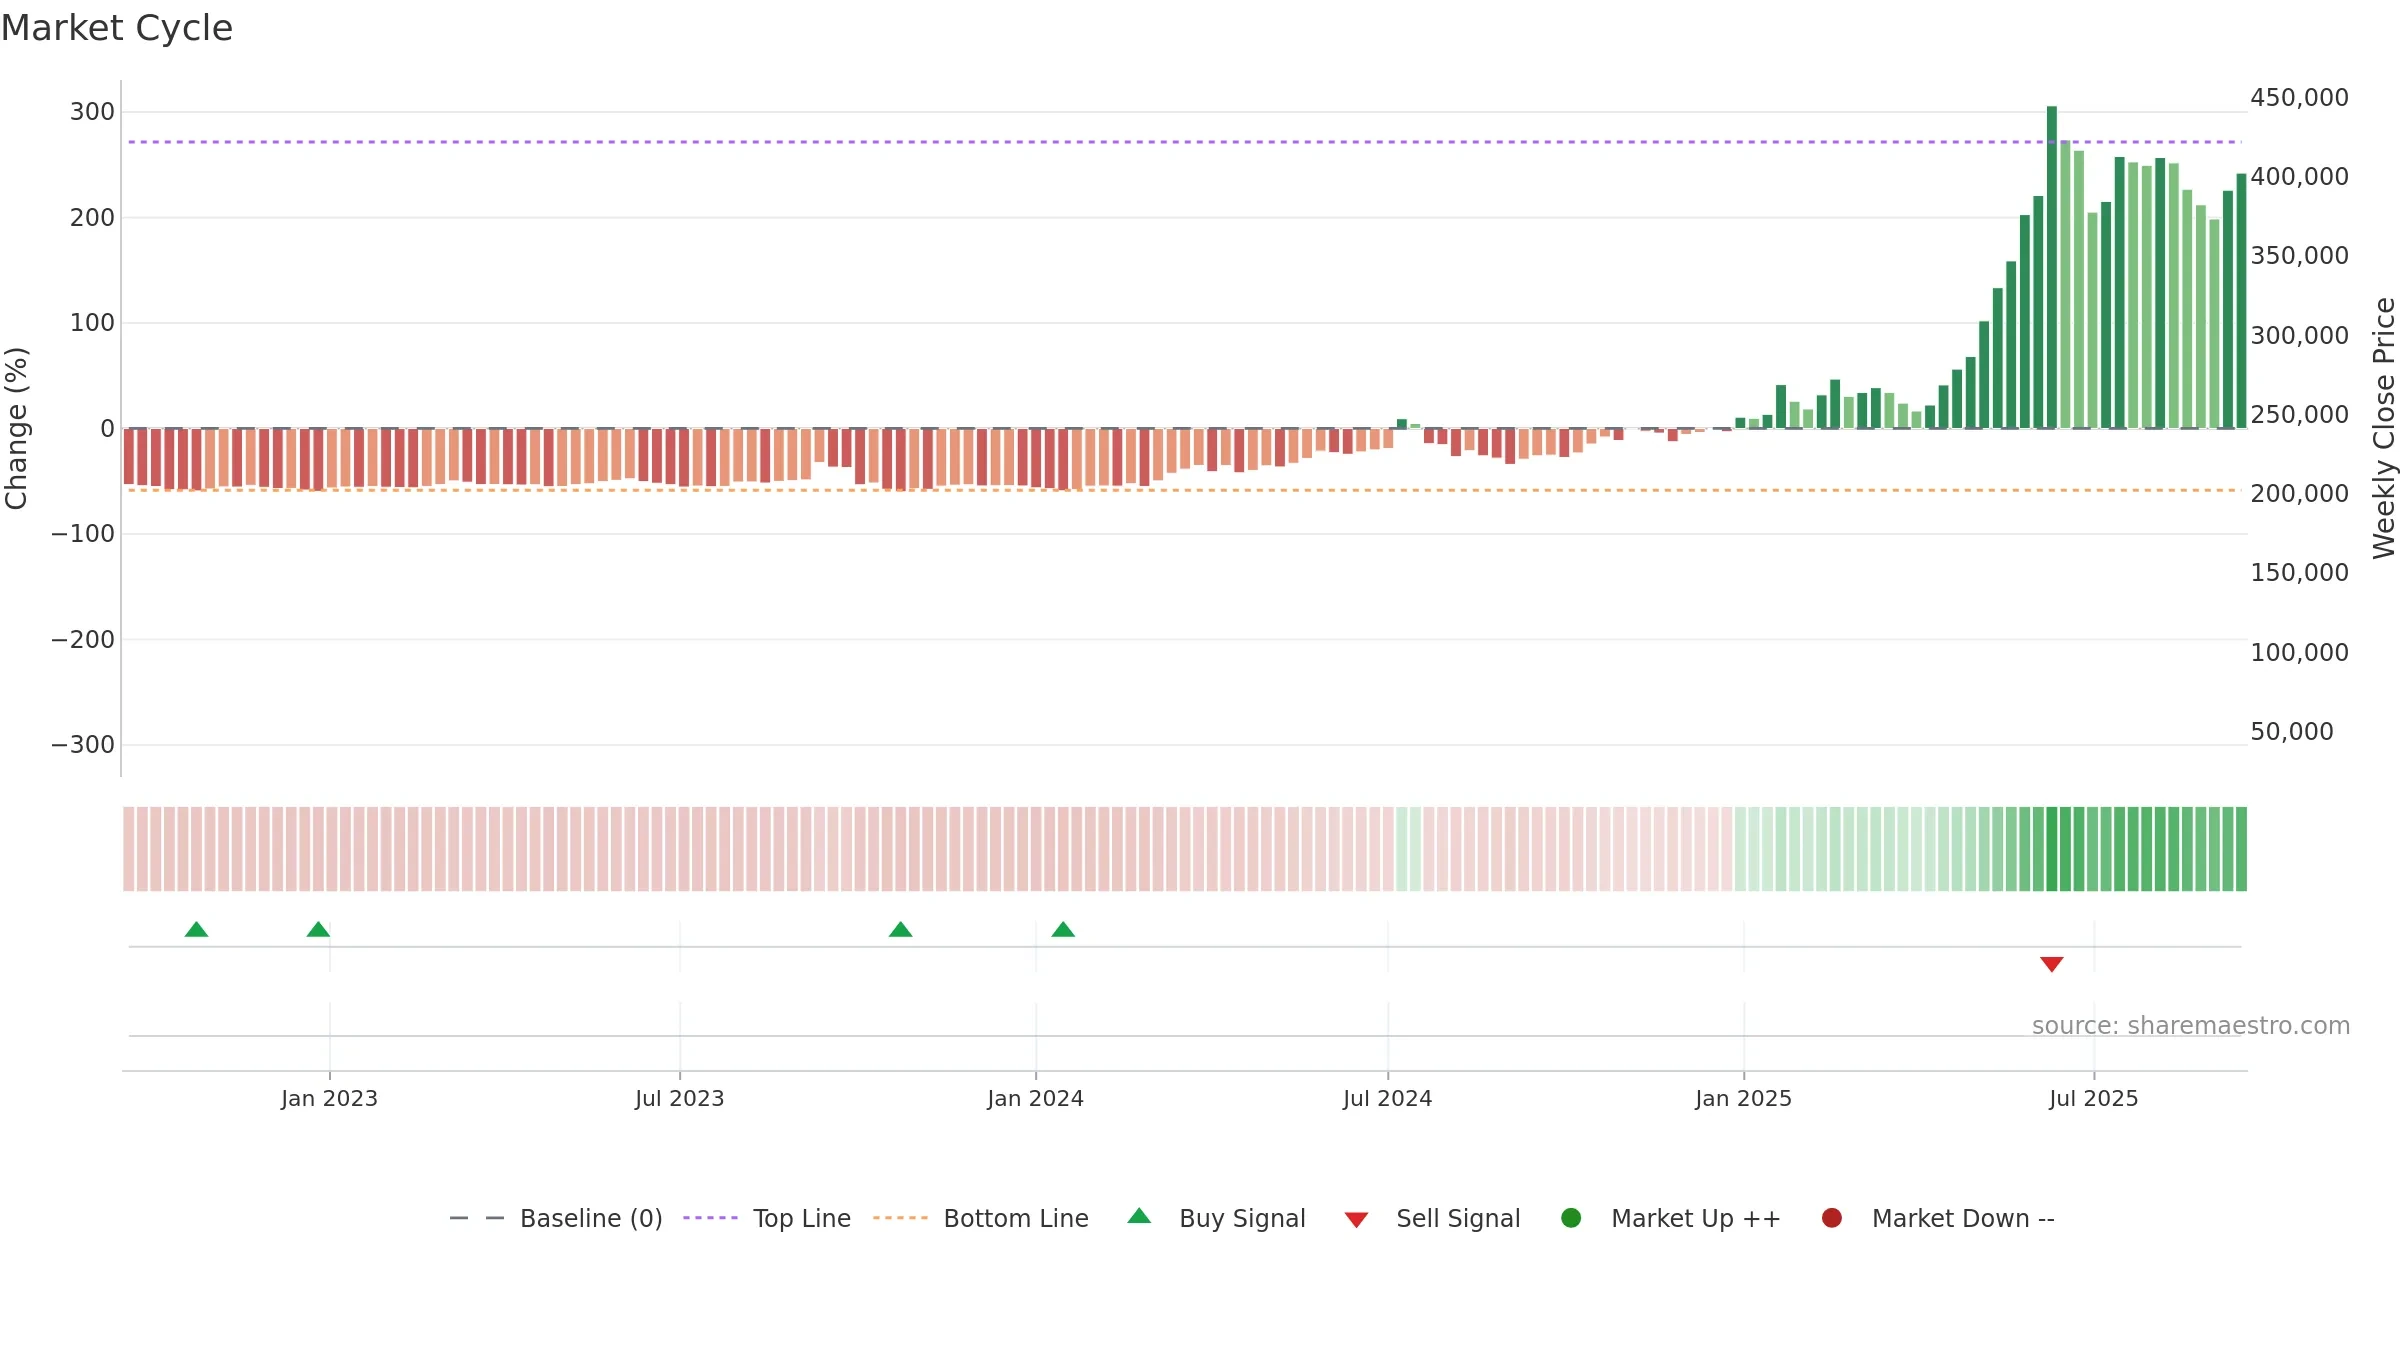
Task: Click the small green bar just after Jul 2024
Action: pos(1402,424)
